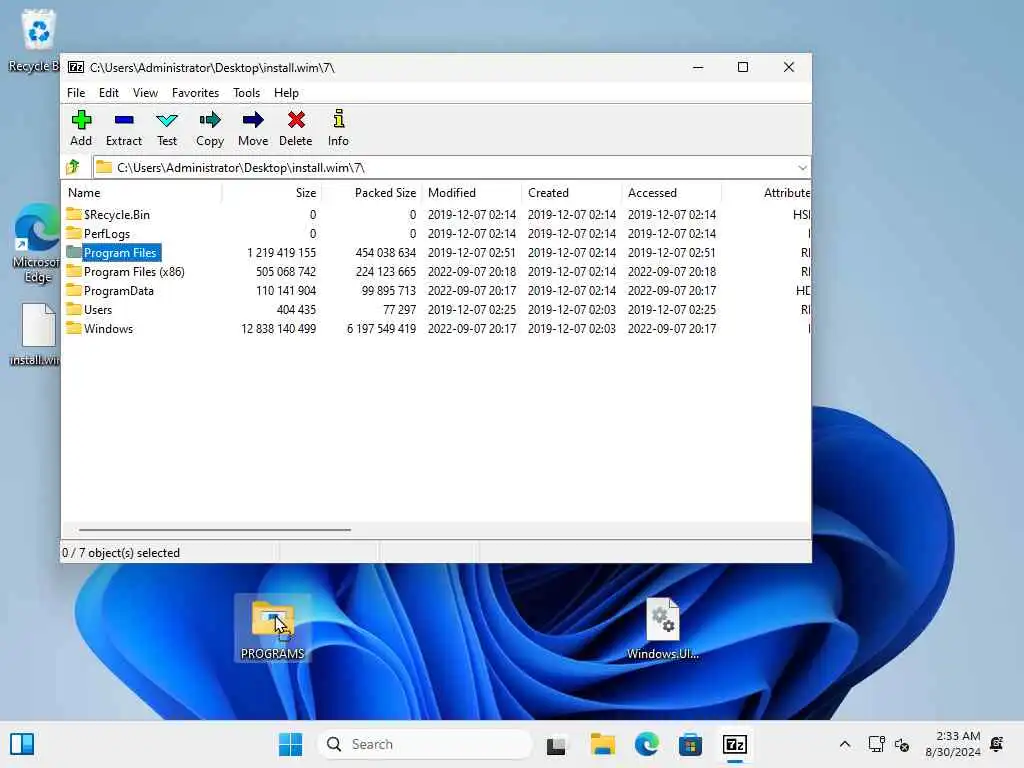Screen dimensions: 1024x768
Task: Sort by the Name column header
Action: pyautogui.click(x=142, y=193)
